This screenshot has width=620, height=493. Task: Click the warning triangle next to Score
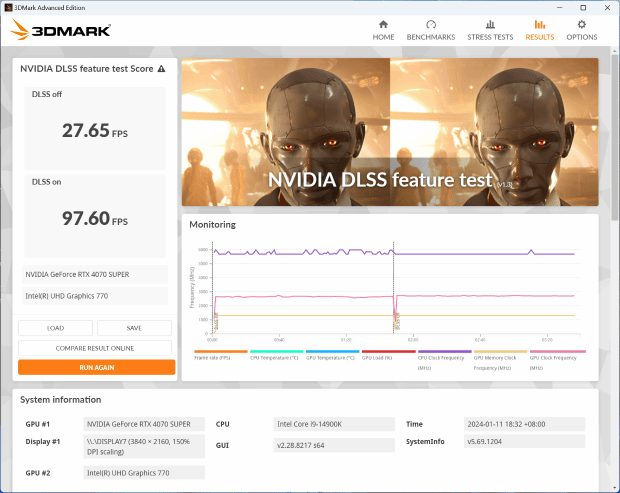tap(161, 69)
